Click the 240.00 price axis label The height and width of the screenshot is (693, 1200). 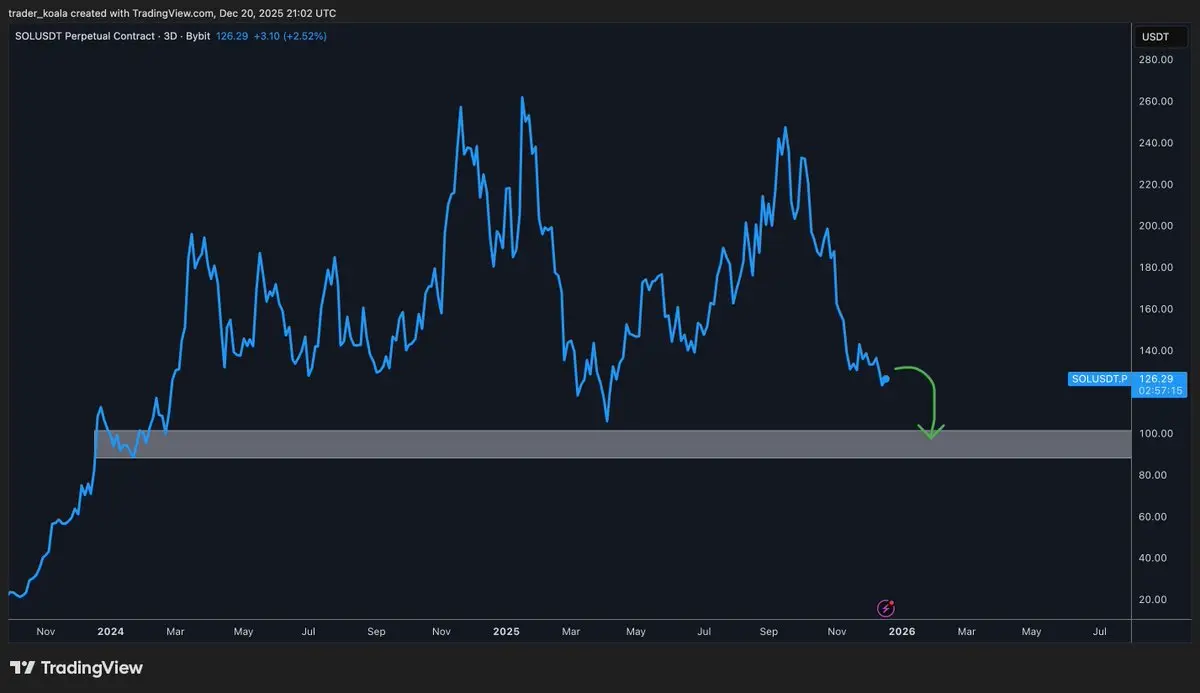pos(1155,143)
